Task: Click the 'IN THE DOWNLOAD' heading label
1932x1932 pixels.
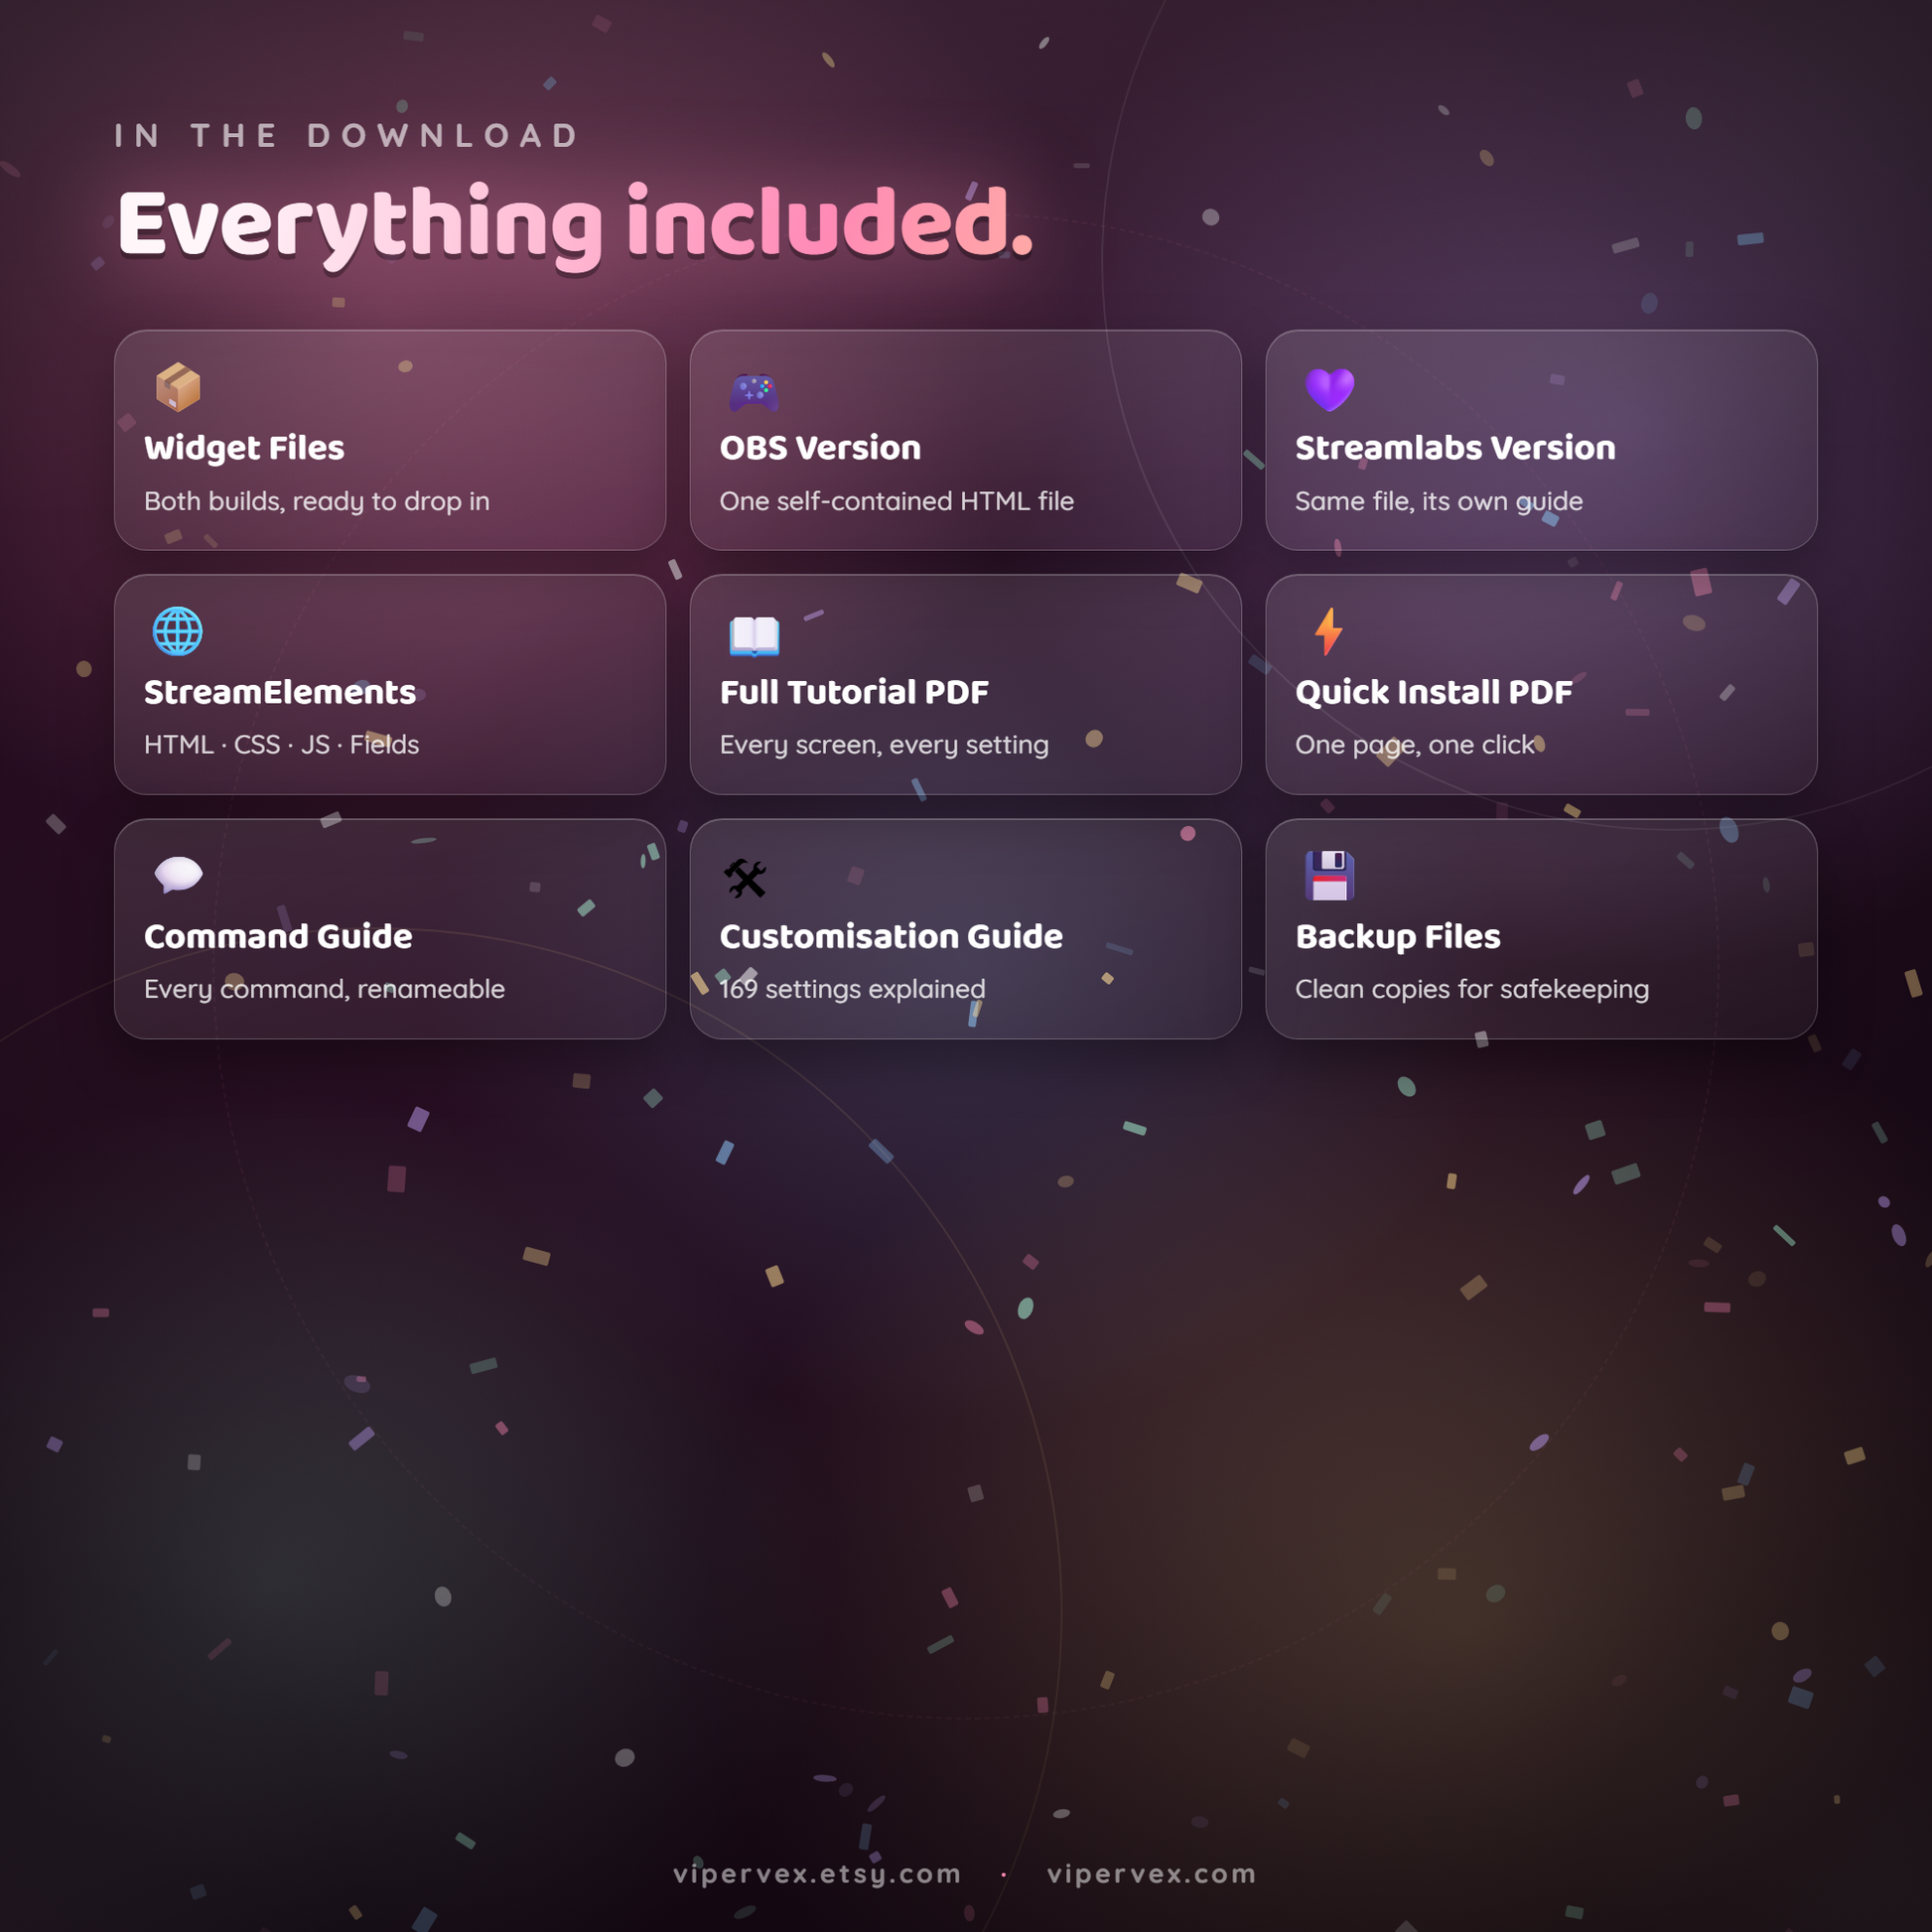Action: tap(346, 135)
